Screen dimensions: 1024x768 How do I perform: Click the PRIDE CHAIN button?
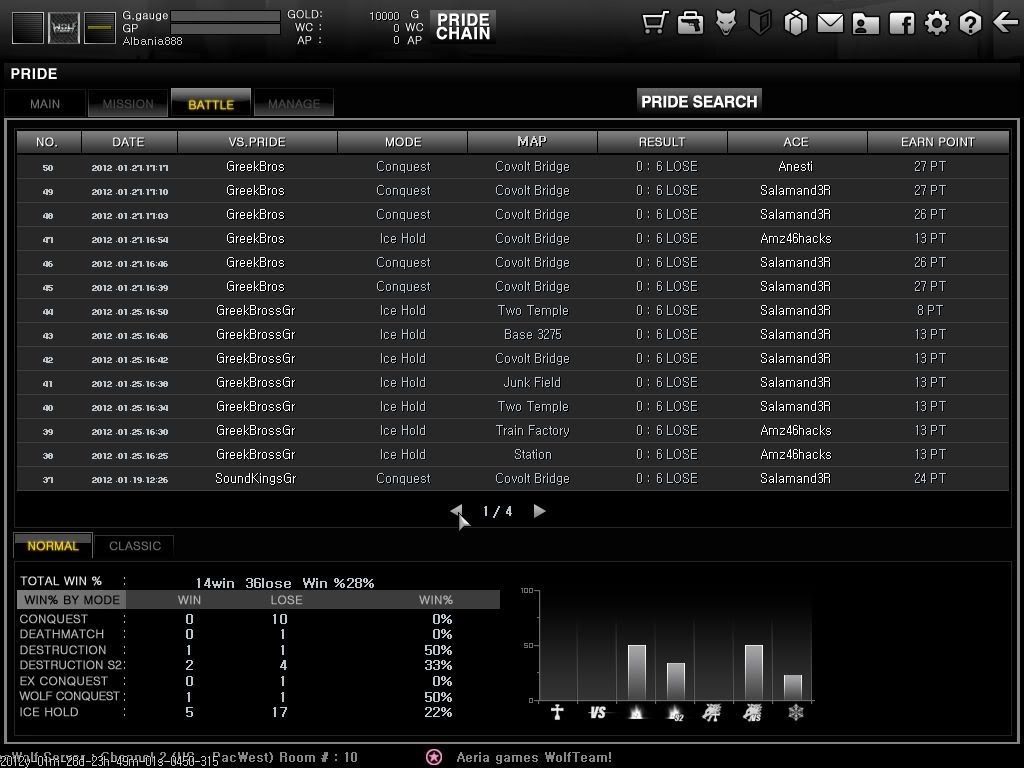pyautogui.click(x=463, y=27)
